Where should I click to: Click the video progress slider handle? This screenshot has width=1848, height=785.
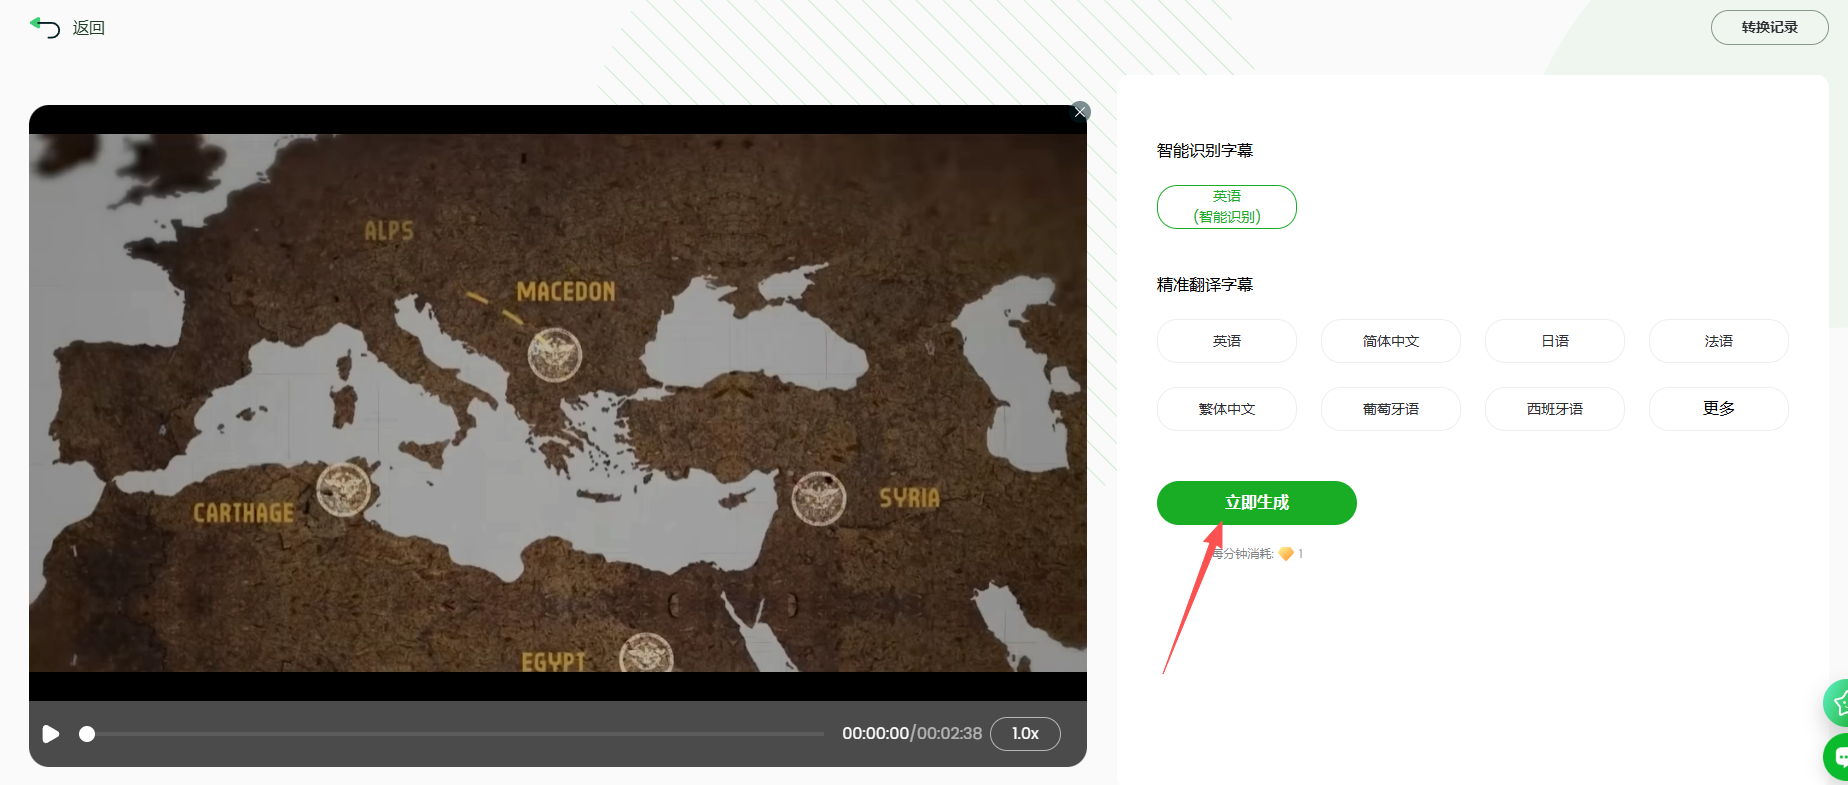(x=87, y=734)
